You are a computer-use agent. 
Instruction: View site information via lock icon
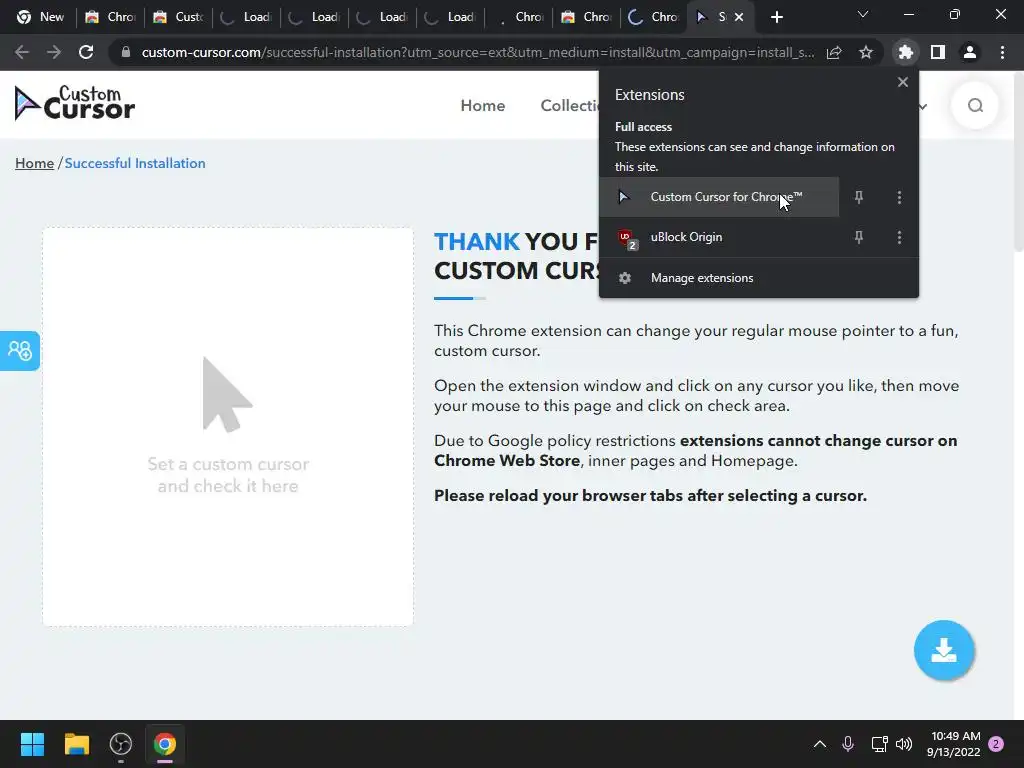[x=126, y=52]
